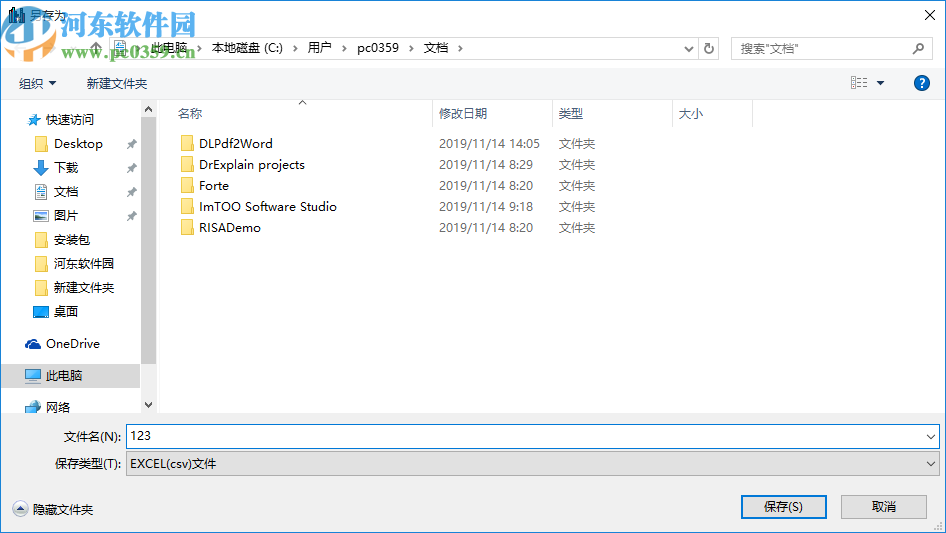The width and height of the screenshot is (946, 533).
Task: Click the pin icon next to 图片
Action: [x=131, y=216]
